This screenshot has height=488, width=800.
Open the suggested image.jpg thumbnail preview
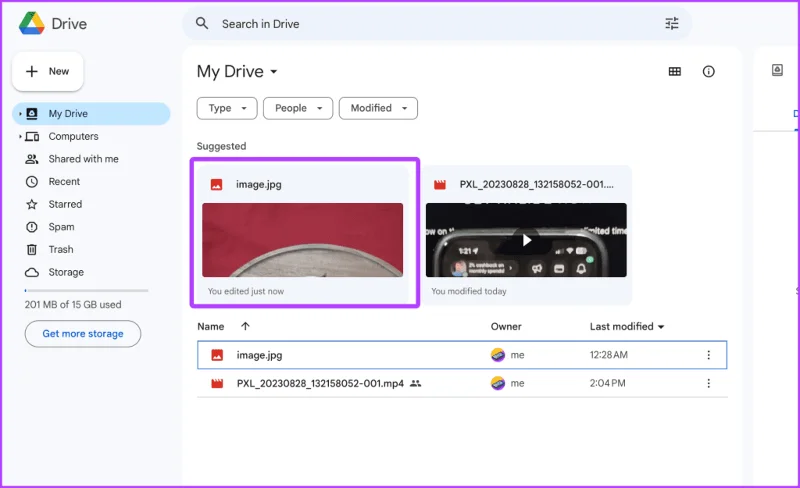(303, 240)
